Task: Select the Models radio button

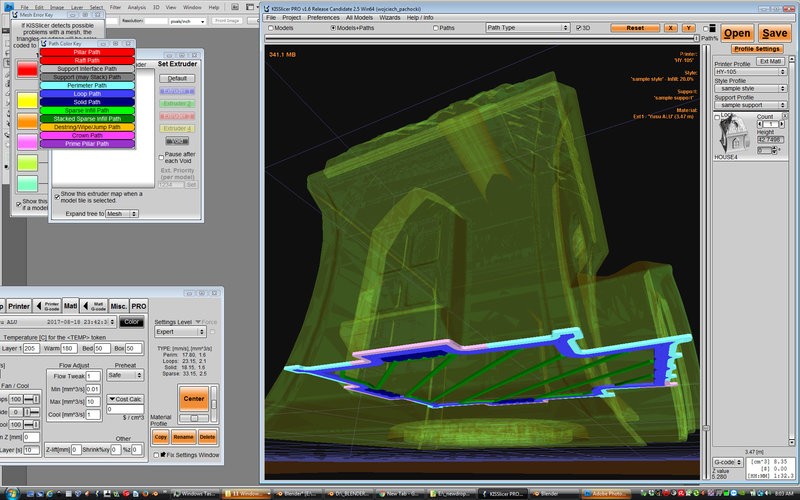Action: pyautogui.click(x=271, y=28)
